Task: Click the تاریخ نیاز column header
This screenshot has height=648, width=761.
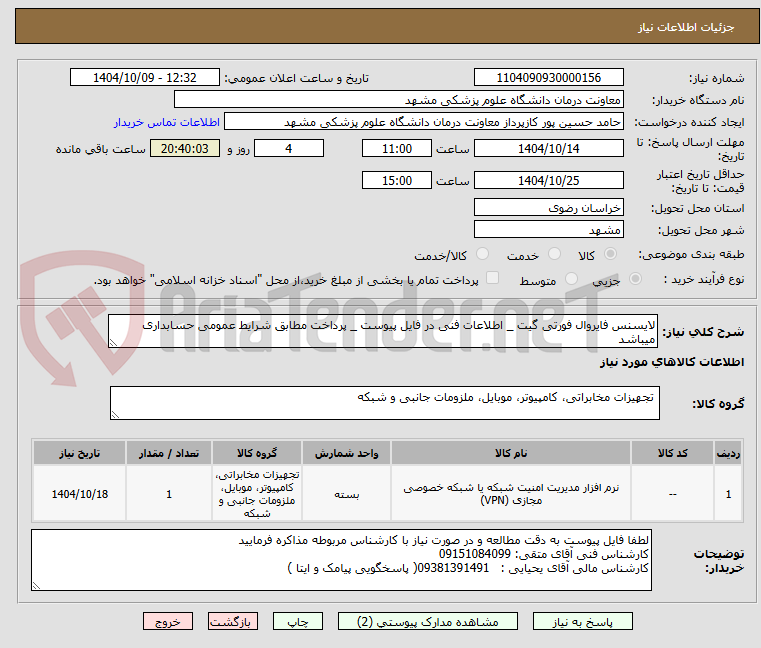Action: tap(80, 453)
